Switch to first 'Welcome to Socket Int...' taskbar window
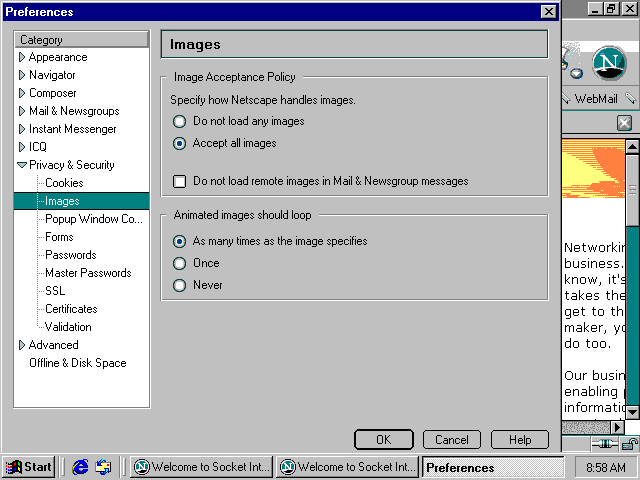Screen dimensions: 640x480 point(202,467)
